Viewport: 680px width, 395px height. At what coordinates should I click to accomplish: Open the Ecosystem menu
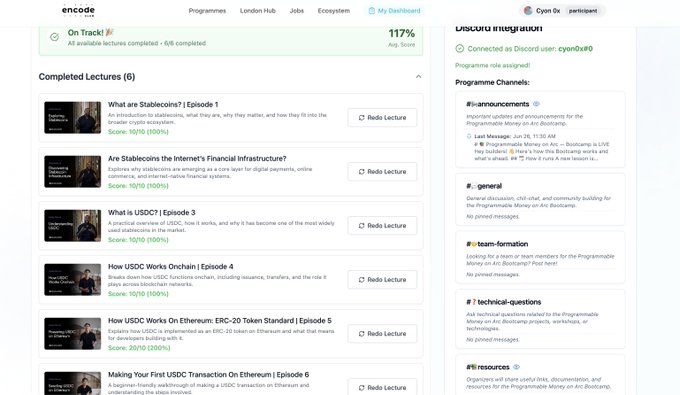point(333,11)
